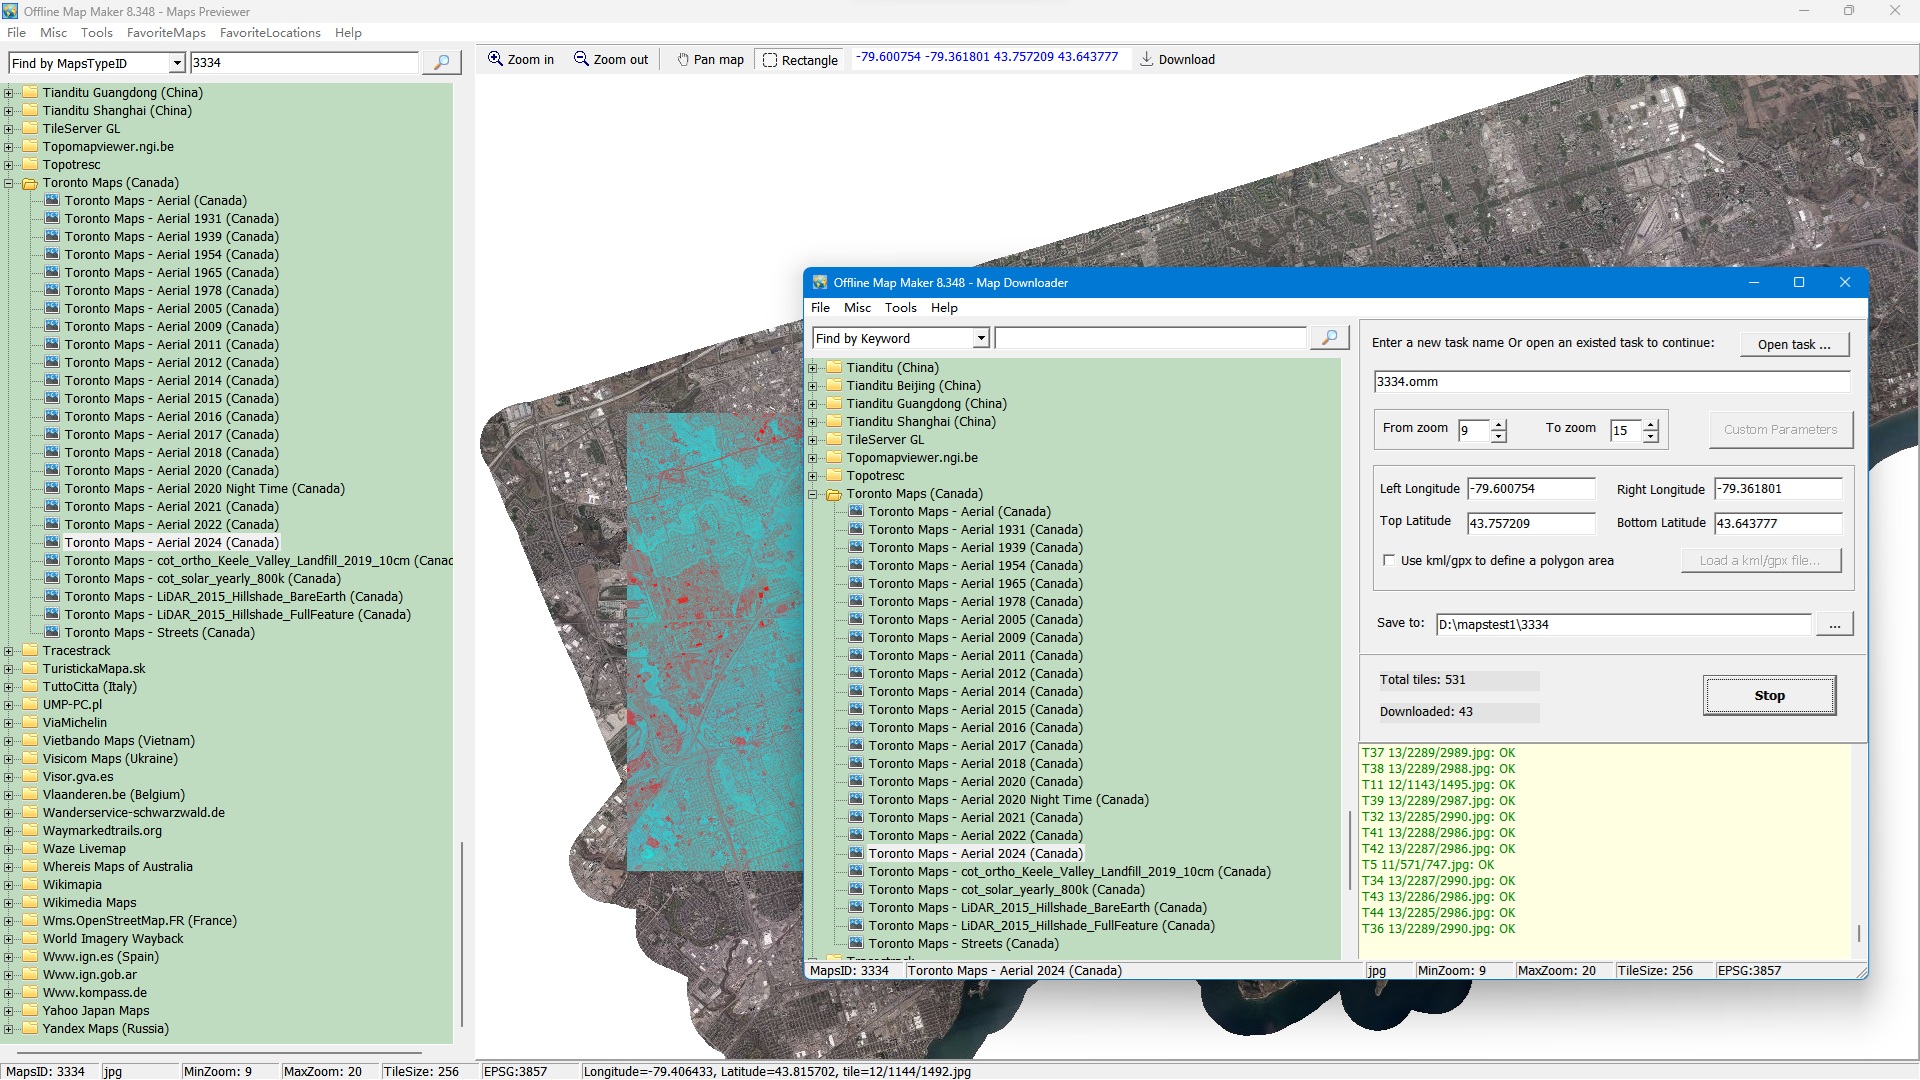The height and width of the screenshot is (1080, 1920).
Task: Click the Save to path input field
Action: click(1622, 625)
